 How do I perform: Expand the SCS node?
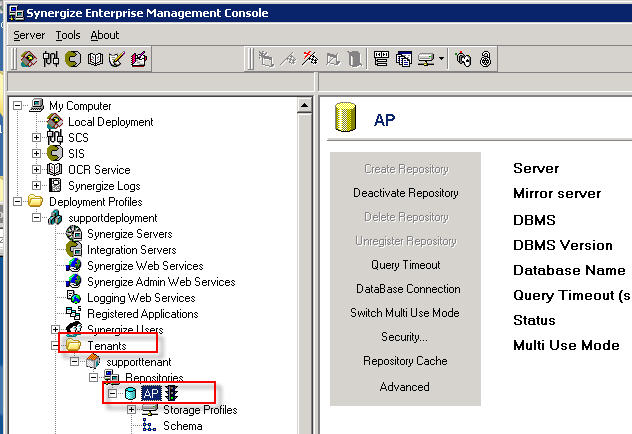(x=36, y=137)
